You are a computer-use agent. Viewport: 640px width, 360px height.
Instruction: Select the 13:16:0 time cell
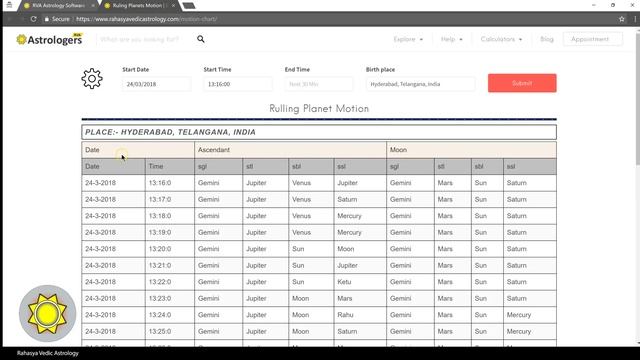click(x=170, y=183)
